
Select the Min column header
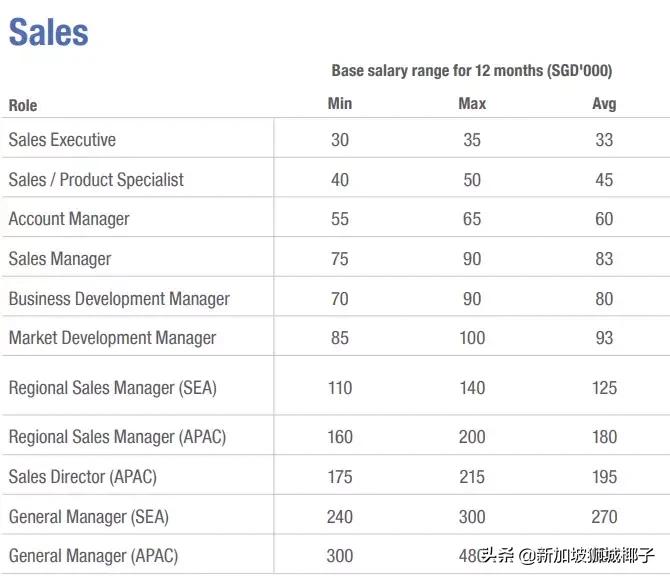point(340,104)
